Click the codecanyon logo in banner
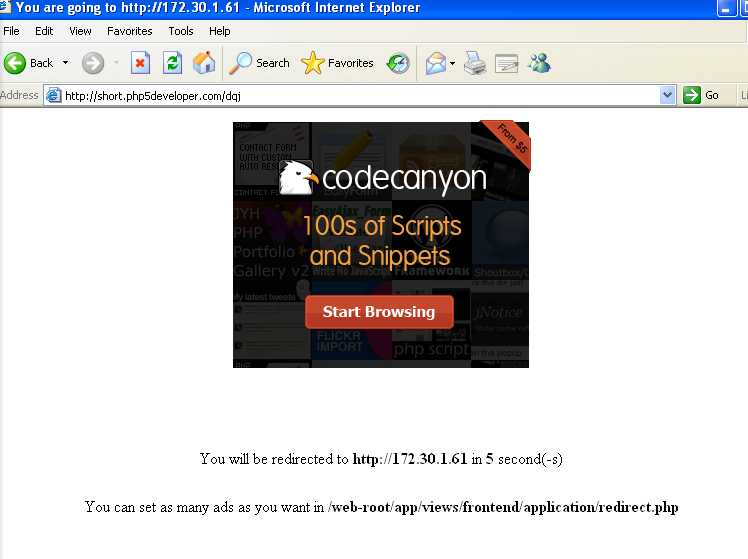This screenshot has height=559, width=748. click(x=383, y=177)
